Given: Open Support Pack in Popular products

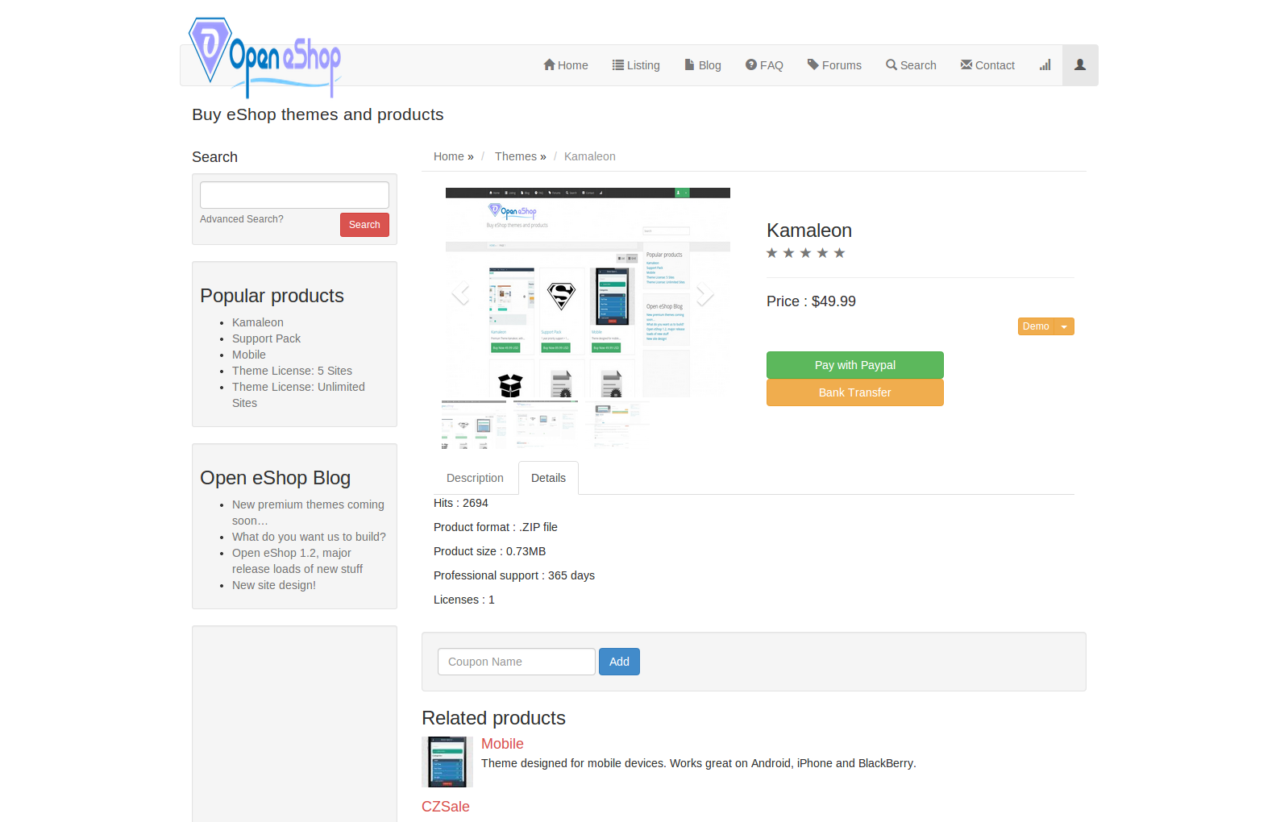Looking at the screenshot, I should (x=266, y=338).
